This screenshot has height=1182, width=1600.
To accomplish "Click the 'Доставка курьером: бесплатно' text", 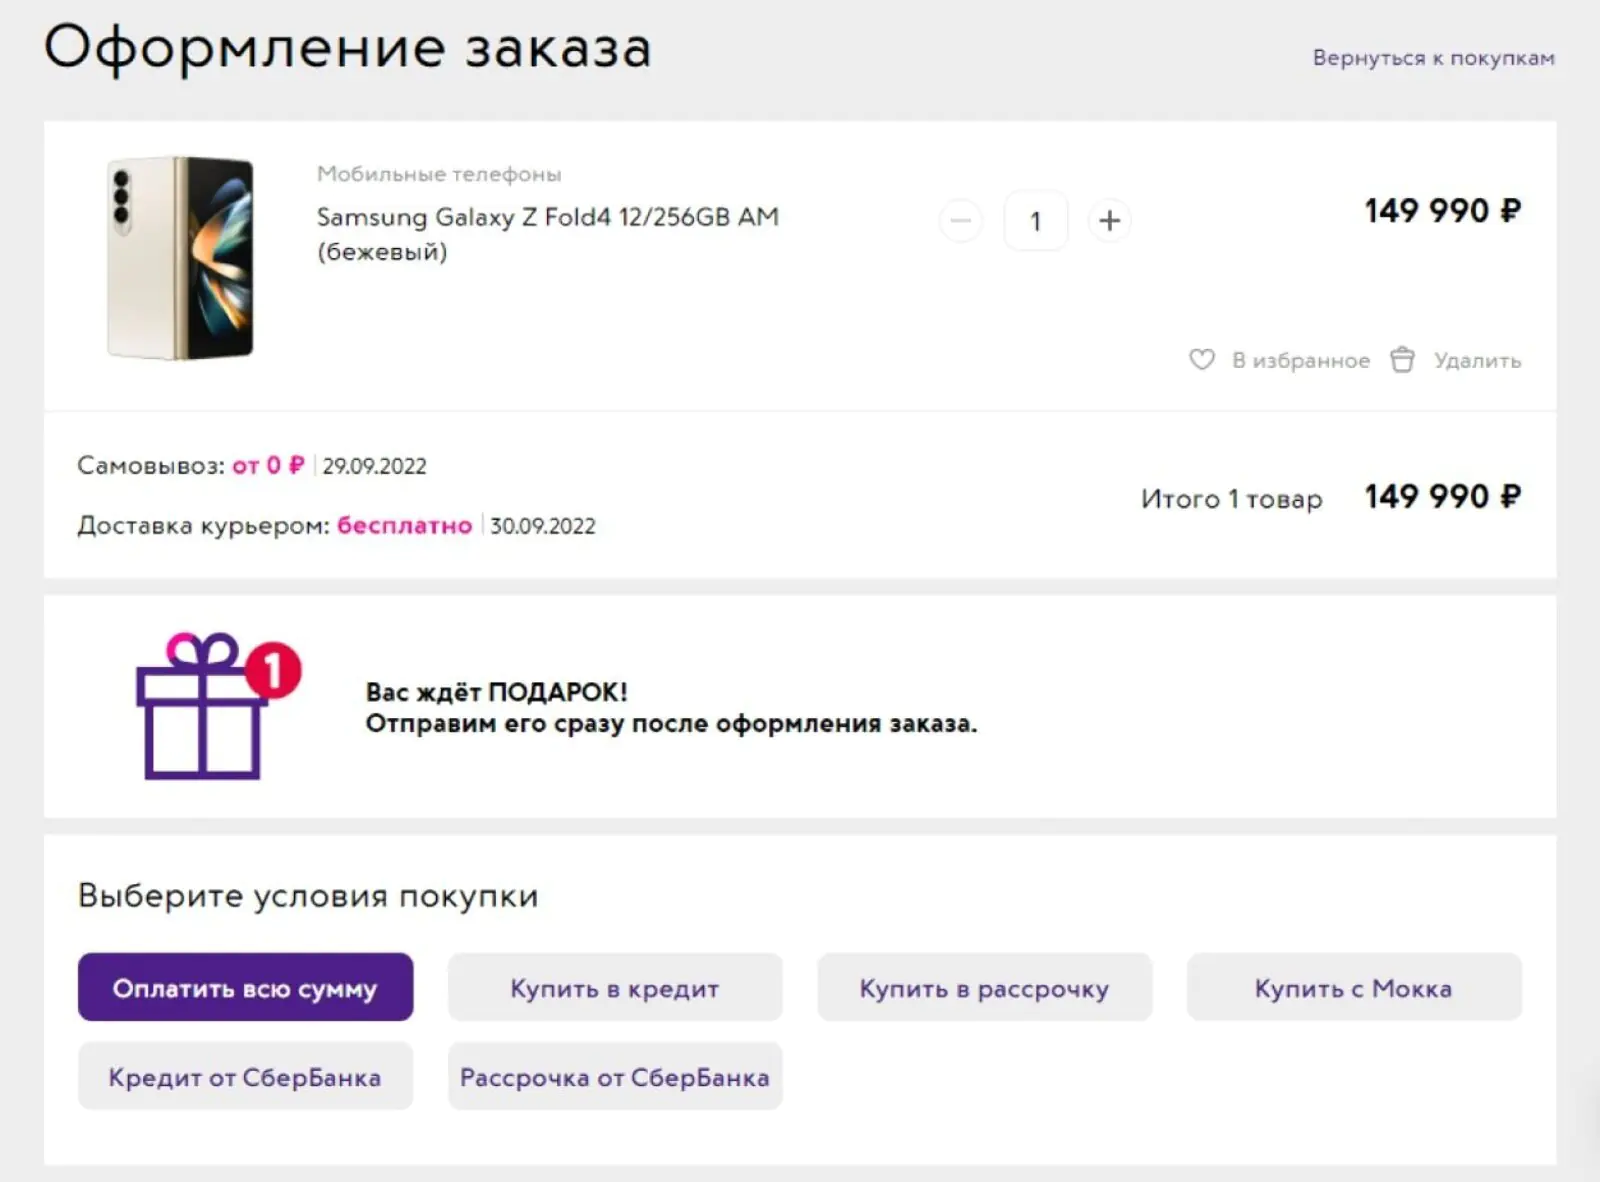I will (x=275, y=525).
